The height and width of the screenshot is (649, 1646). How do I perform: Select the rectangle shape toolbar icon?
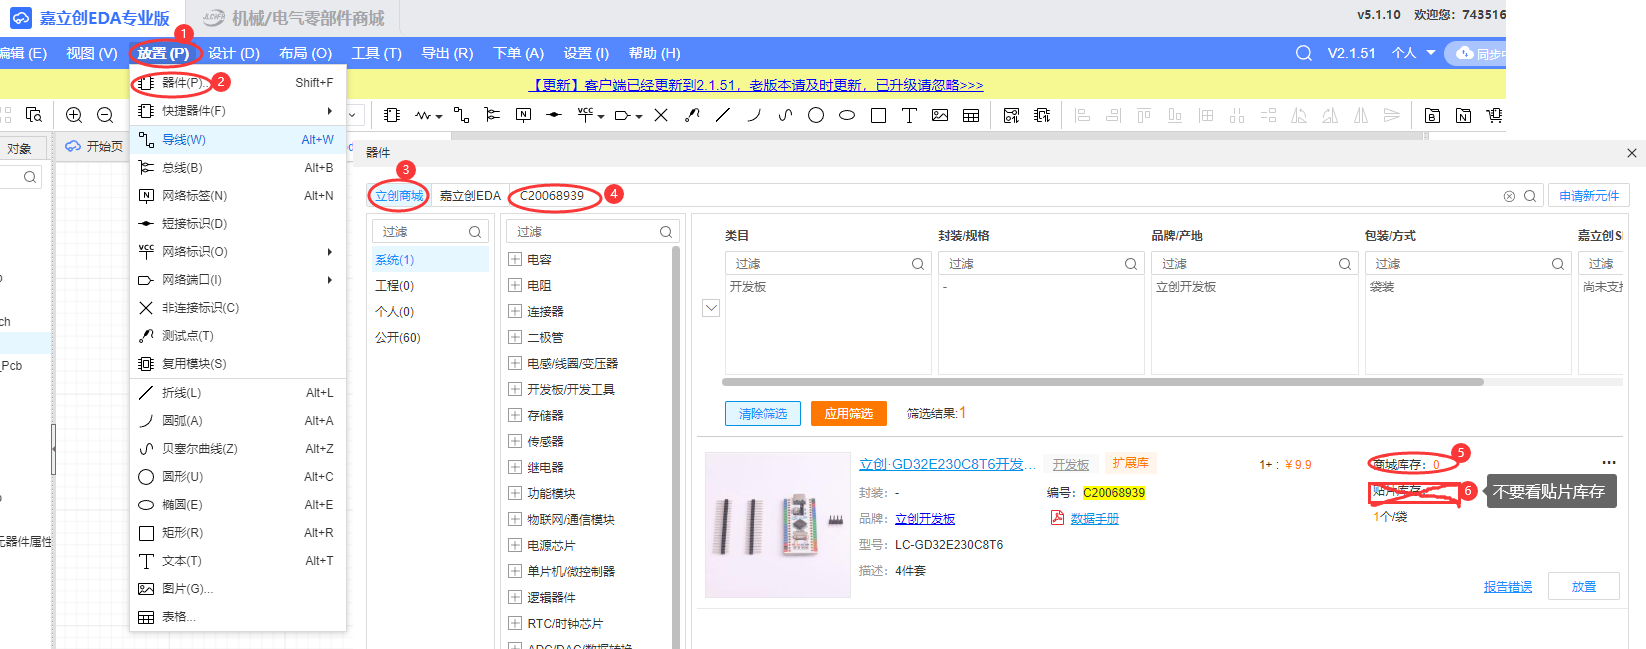[x=878, y=115]
